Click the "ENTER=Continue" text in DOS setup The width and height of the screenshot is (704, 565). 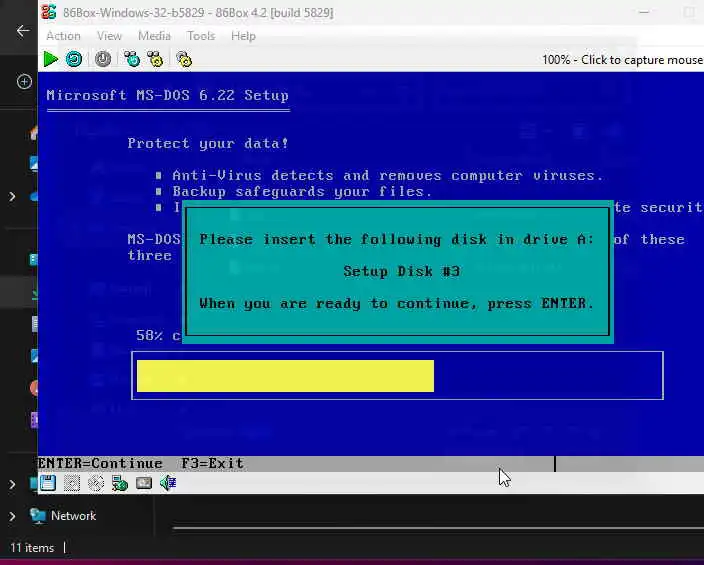pos(100,463)
